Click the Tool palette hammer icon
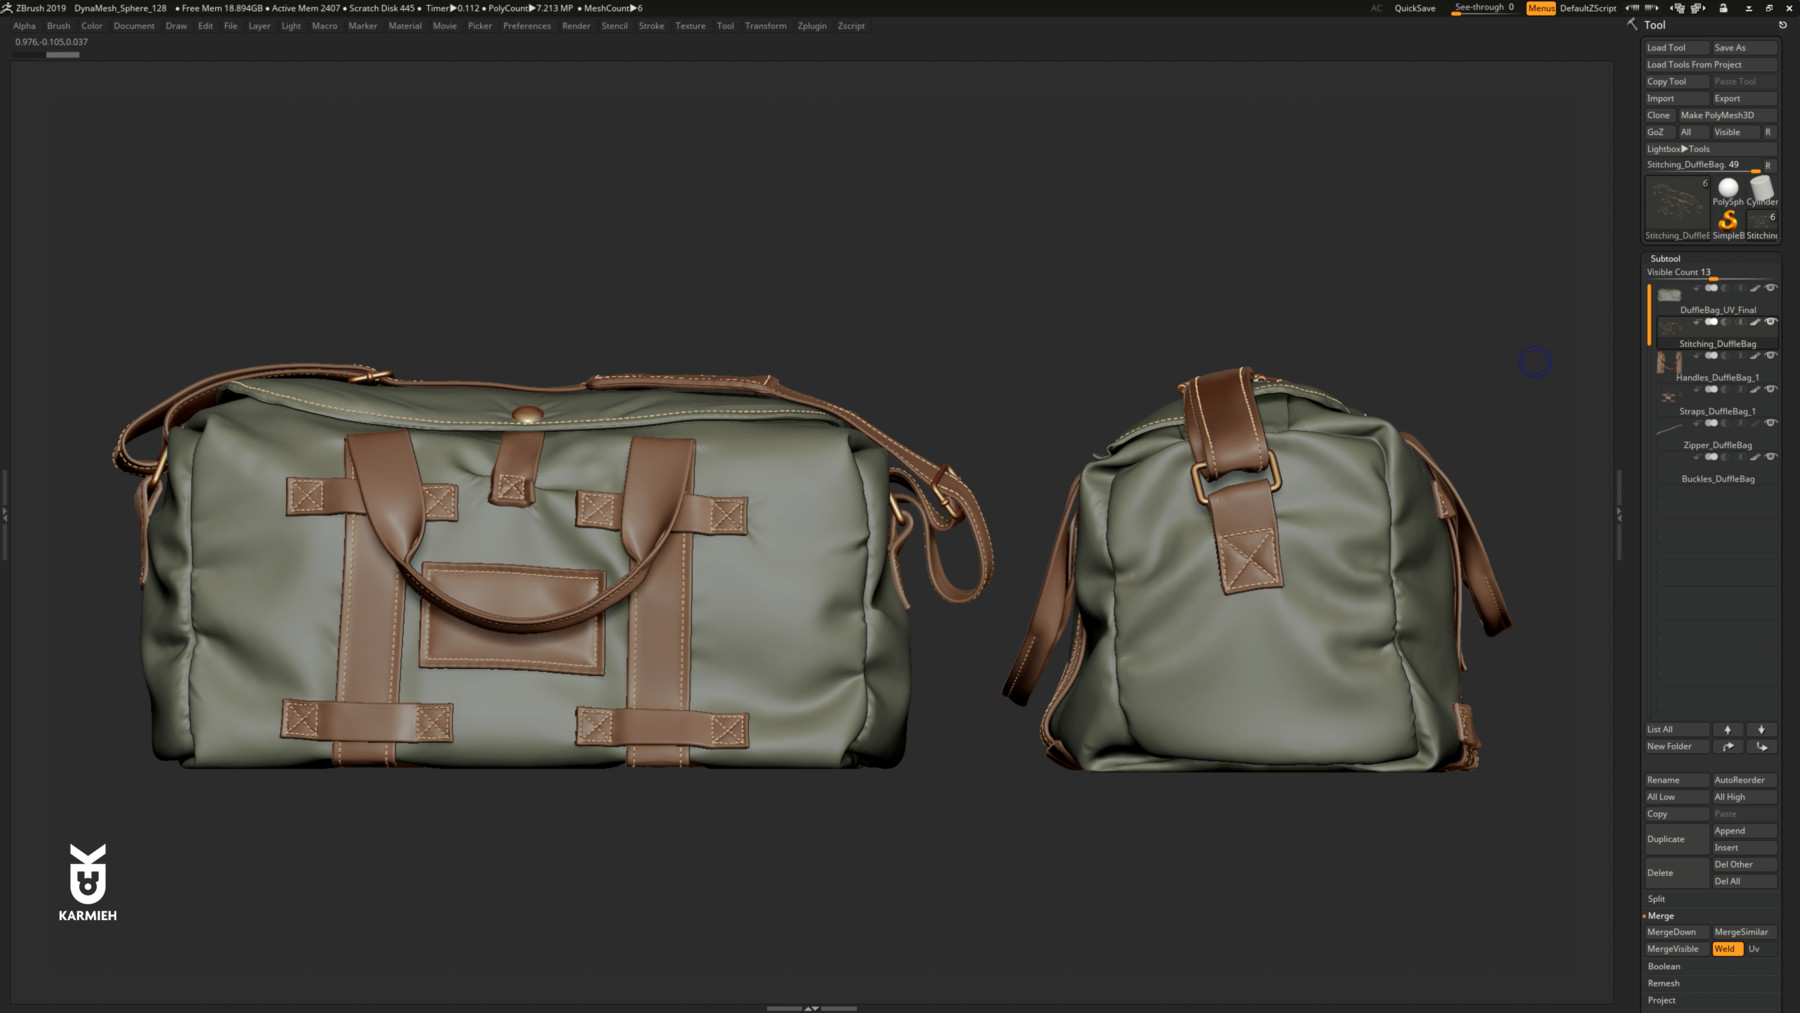Screen dimensions: 1800x1013 coord(1633,25)
